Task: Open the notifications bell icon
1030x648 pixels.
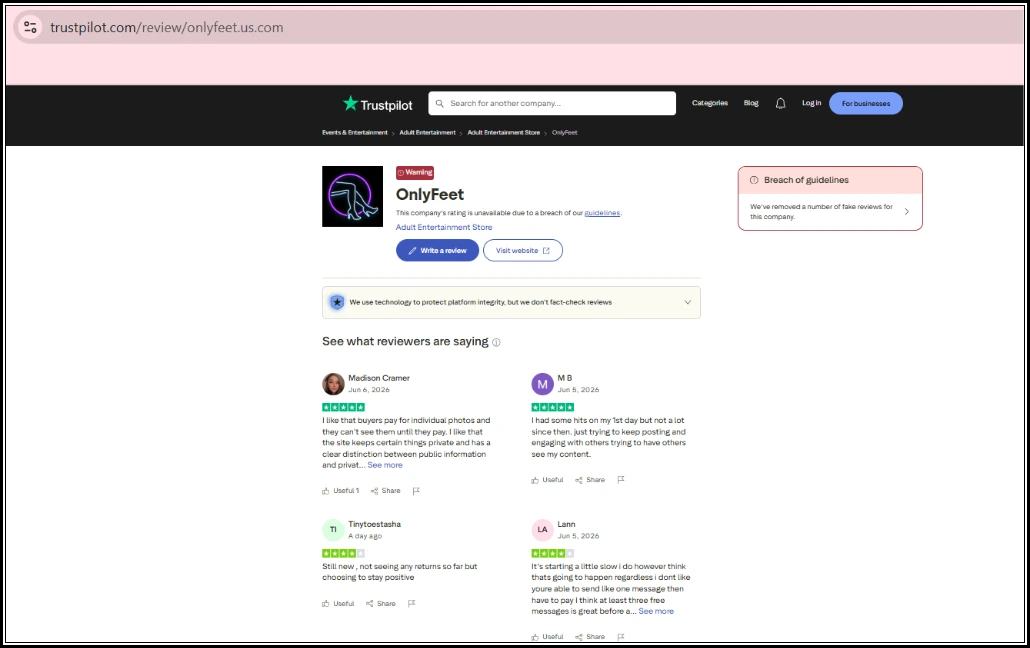Action: (x=780, y=103)
